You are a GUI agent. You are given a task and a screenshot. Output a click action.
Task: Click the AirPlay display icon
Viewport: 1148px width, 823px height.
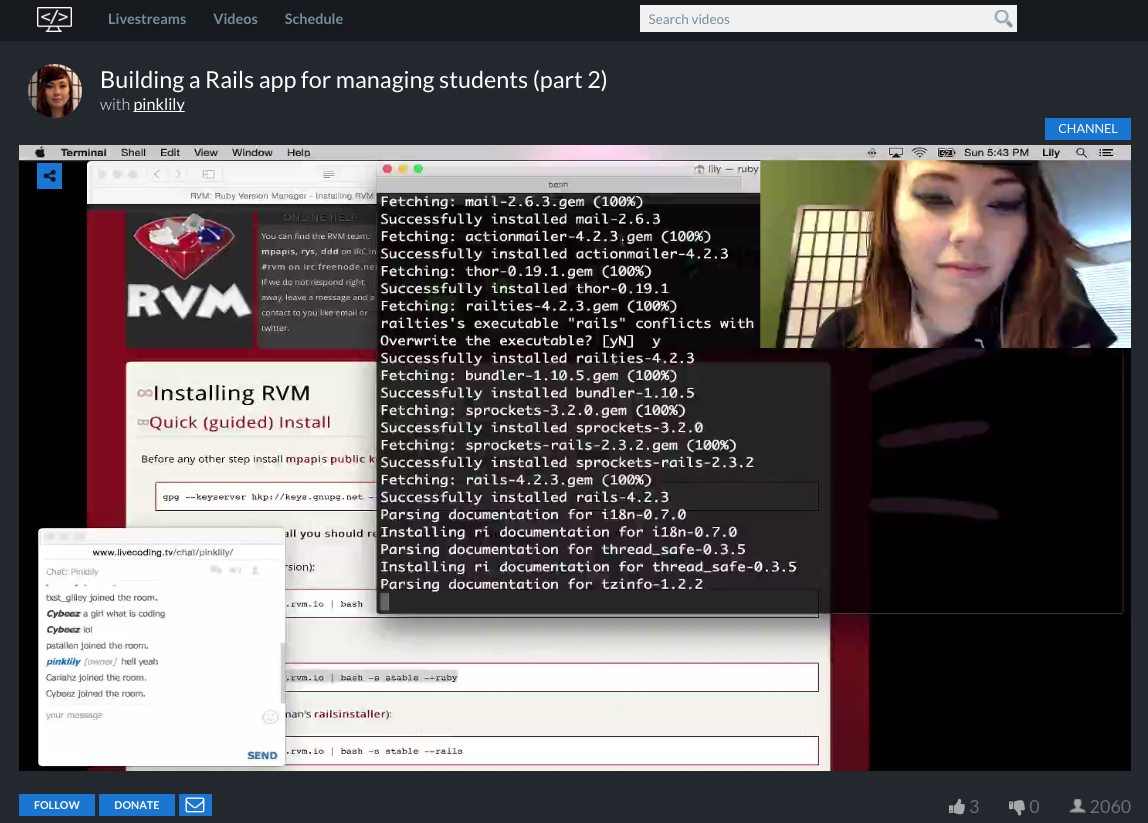(895, 152)
